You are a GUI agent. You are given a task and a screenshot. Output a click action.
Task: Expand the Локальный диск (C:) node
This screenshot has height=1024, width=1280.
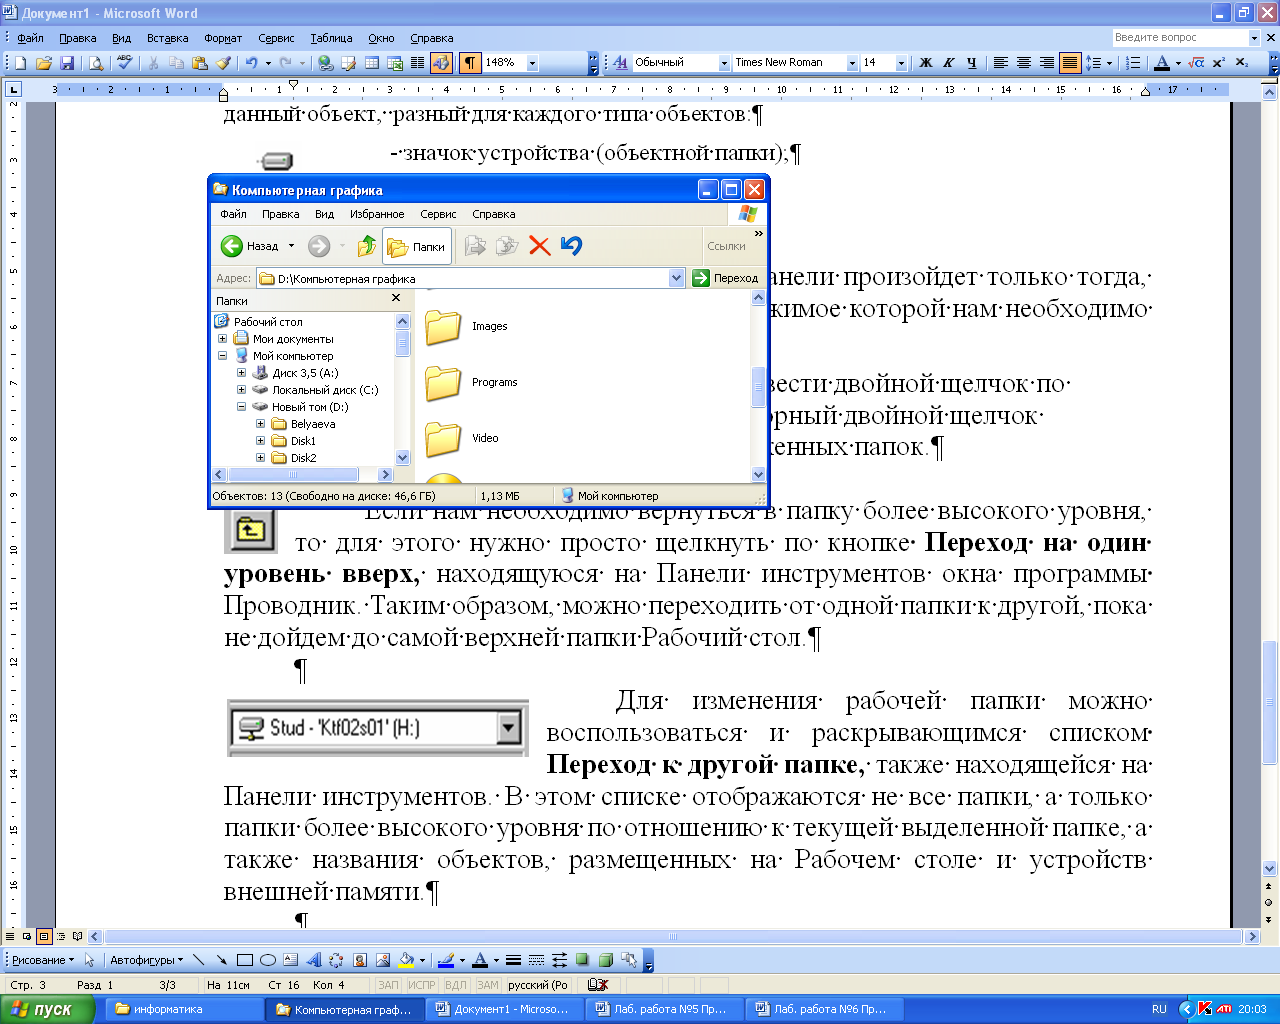point(242,390)
